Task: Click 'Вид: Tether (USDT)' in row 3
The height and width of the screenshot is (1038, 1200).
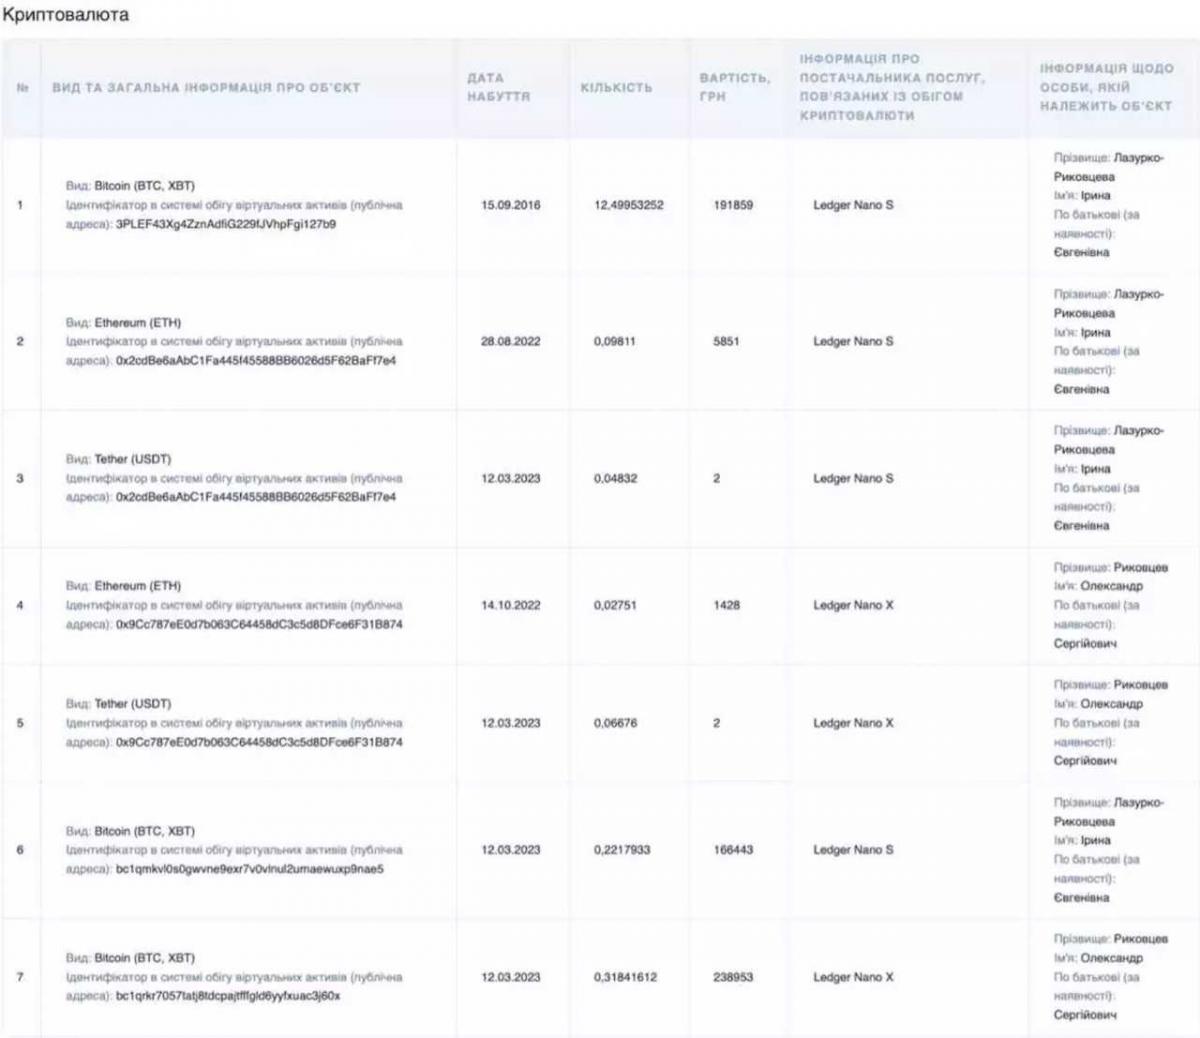Action: (x=118, y=459)
